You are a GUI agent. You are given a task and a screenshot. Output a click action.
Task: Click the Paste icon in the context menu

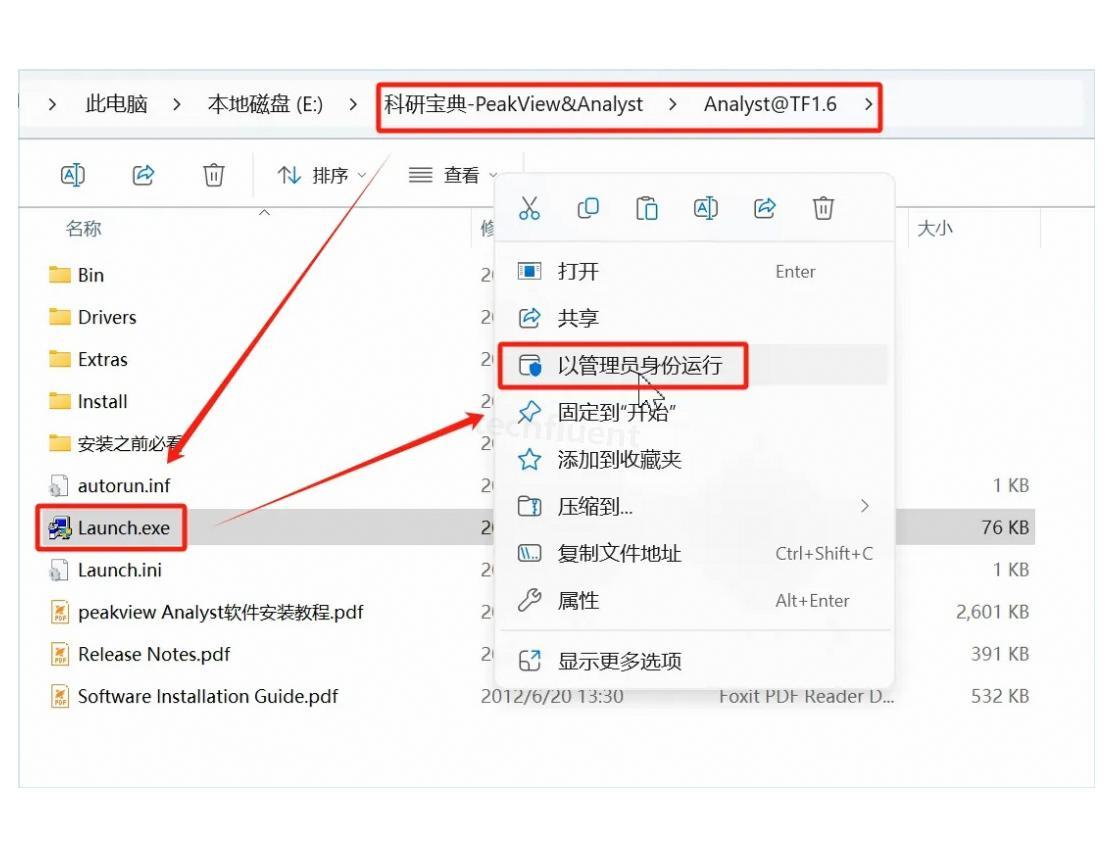646,208
